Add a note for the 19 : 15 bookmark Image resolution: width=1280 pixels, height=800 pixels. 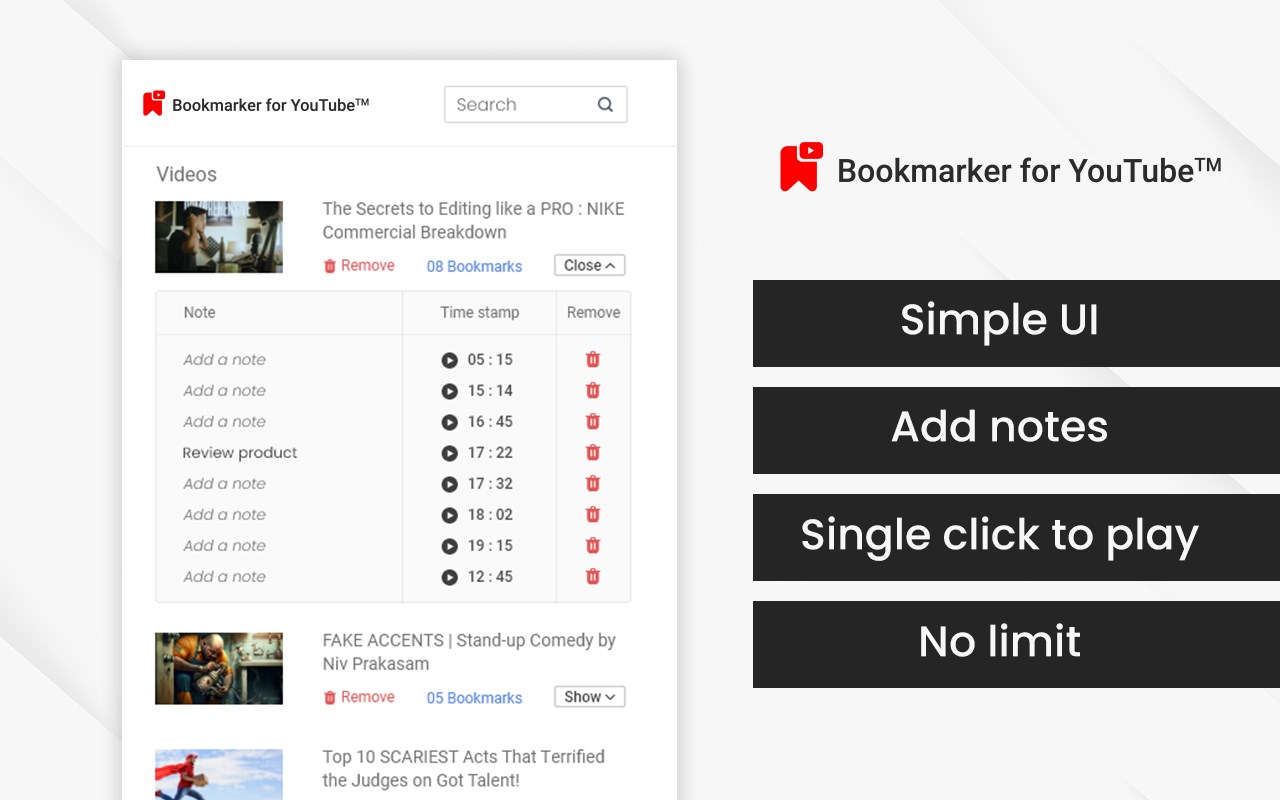pyautogui.click(x=225, y=545)
